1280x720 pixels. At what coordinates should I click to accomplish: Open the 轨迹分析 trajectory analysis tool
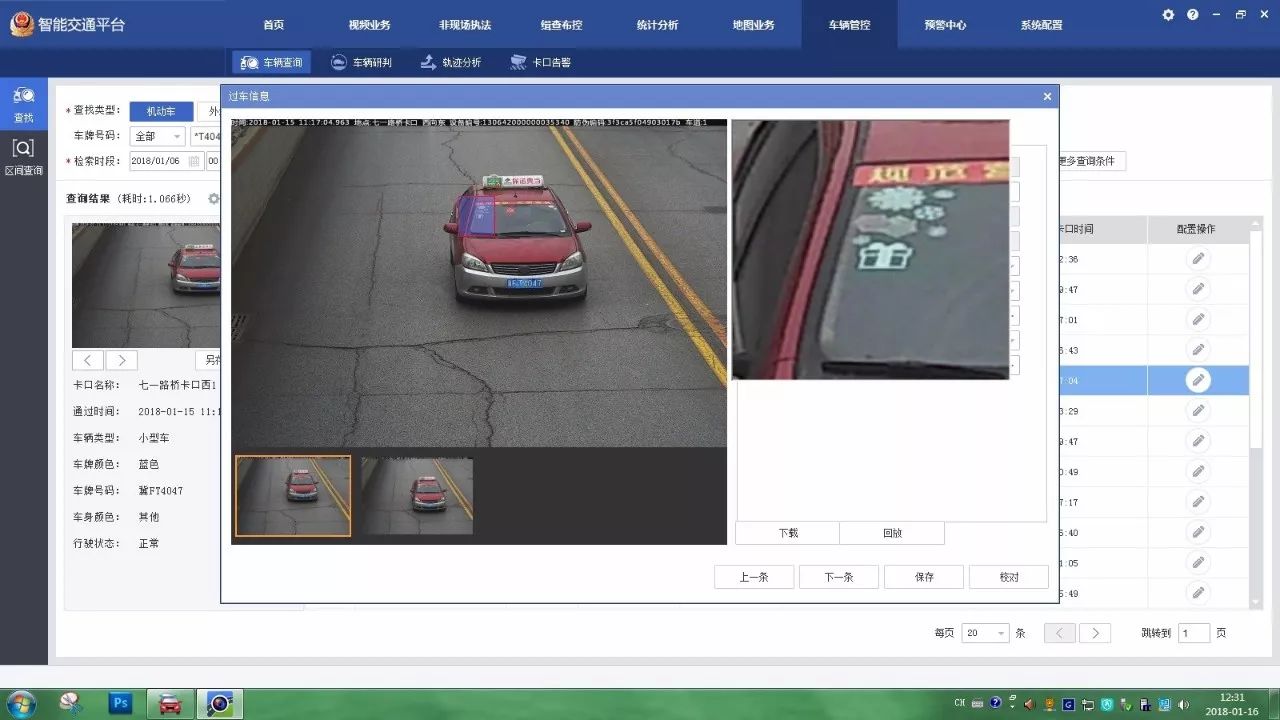pyautogui.click(x=451, y=62)
